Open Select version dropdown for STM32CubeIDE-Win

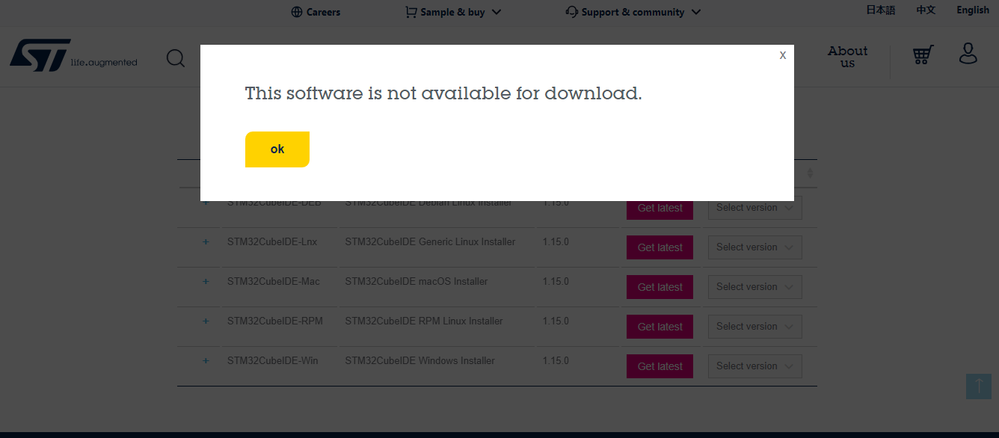[755, 366]
